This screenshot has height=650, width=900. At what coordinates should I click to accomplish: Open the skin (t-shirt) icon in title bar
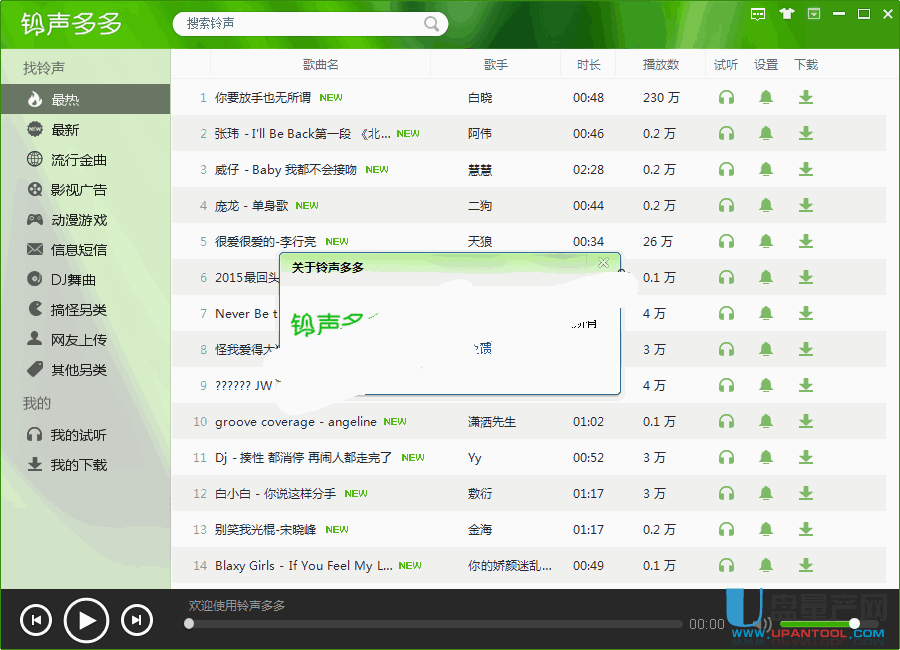(786, 14)
